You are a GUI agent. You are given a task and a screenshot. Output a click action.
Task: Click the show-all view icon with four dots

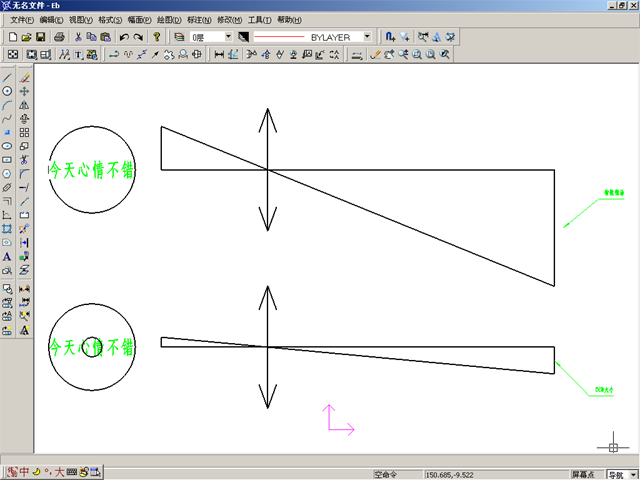pyautogui.click(x=13, y=54)
